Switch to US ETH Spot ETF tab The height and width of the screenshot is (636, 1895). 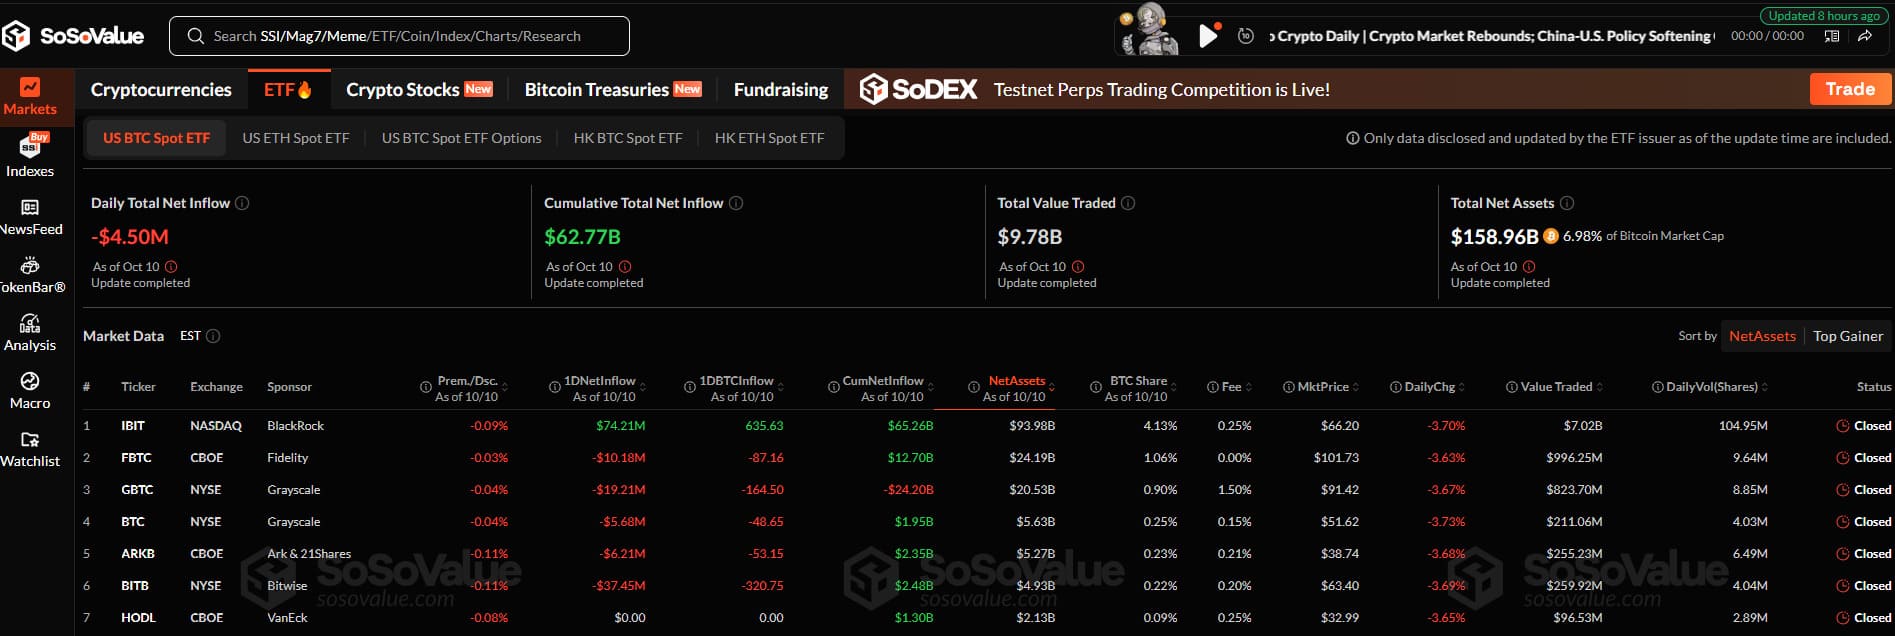pyautogui.click(x=296, y=138)
